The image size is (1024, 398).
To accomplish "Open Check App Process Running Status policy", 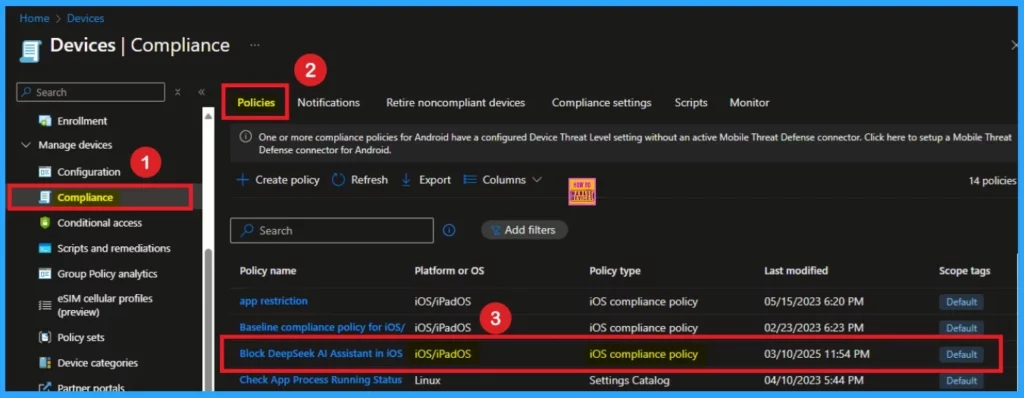I will (321, 380).
